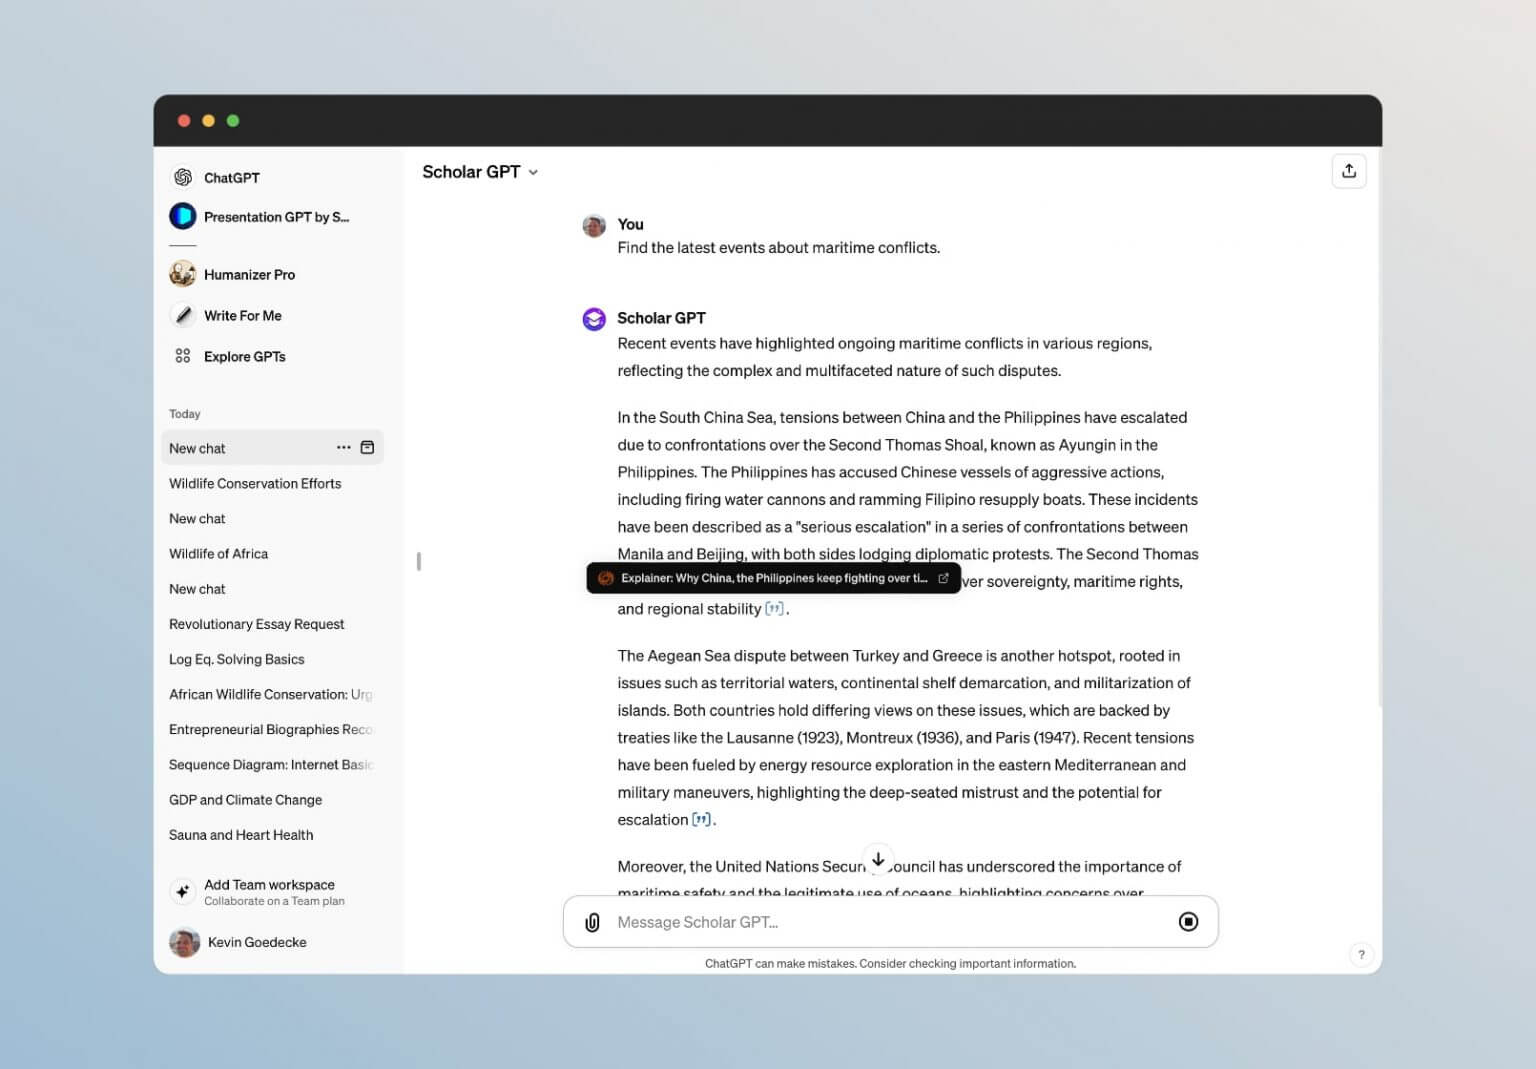Archive the current chat via archive icon
This screenshot has width=1536, height=1069.
[x=367, y=447]
